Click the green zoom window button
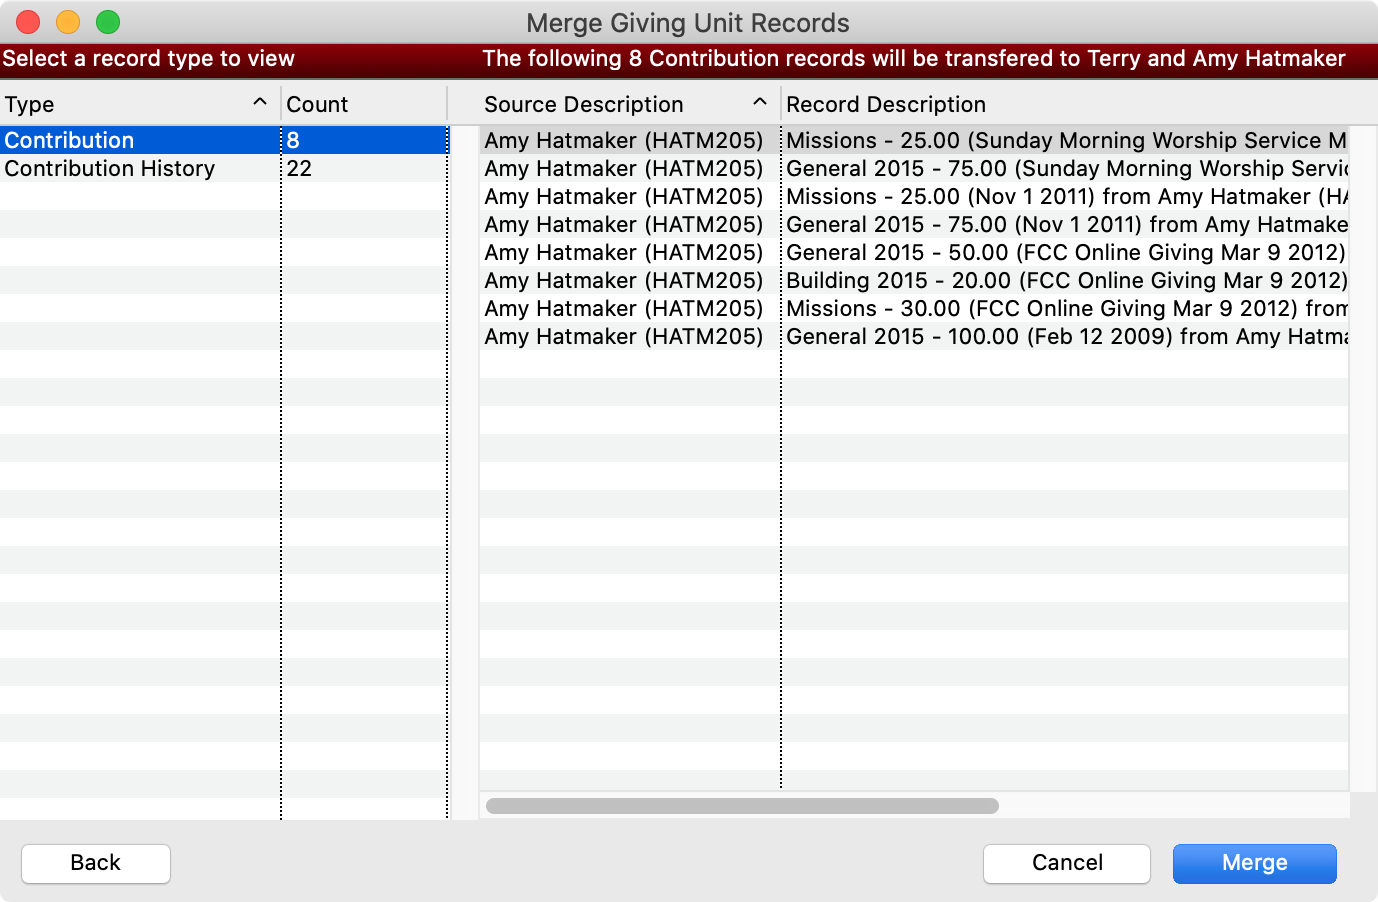 click(x=108, y=22)
